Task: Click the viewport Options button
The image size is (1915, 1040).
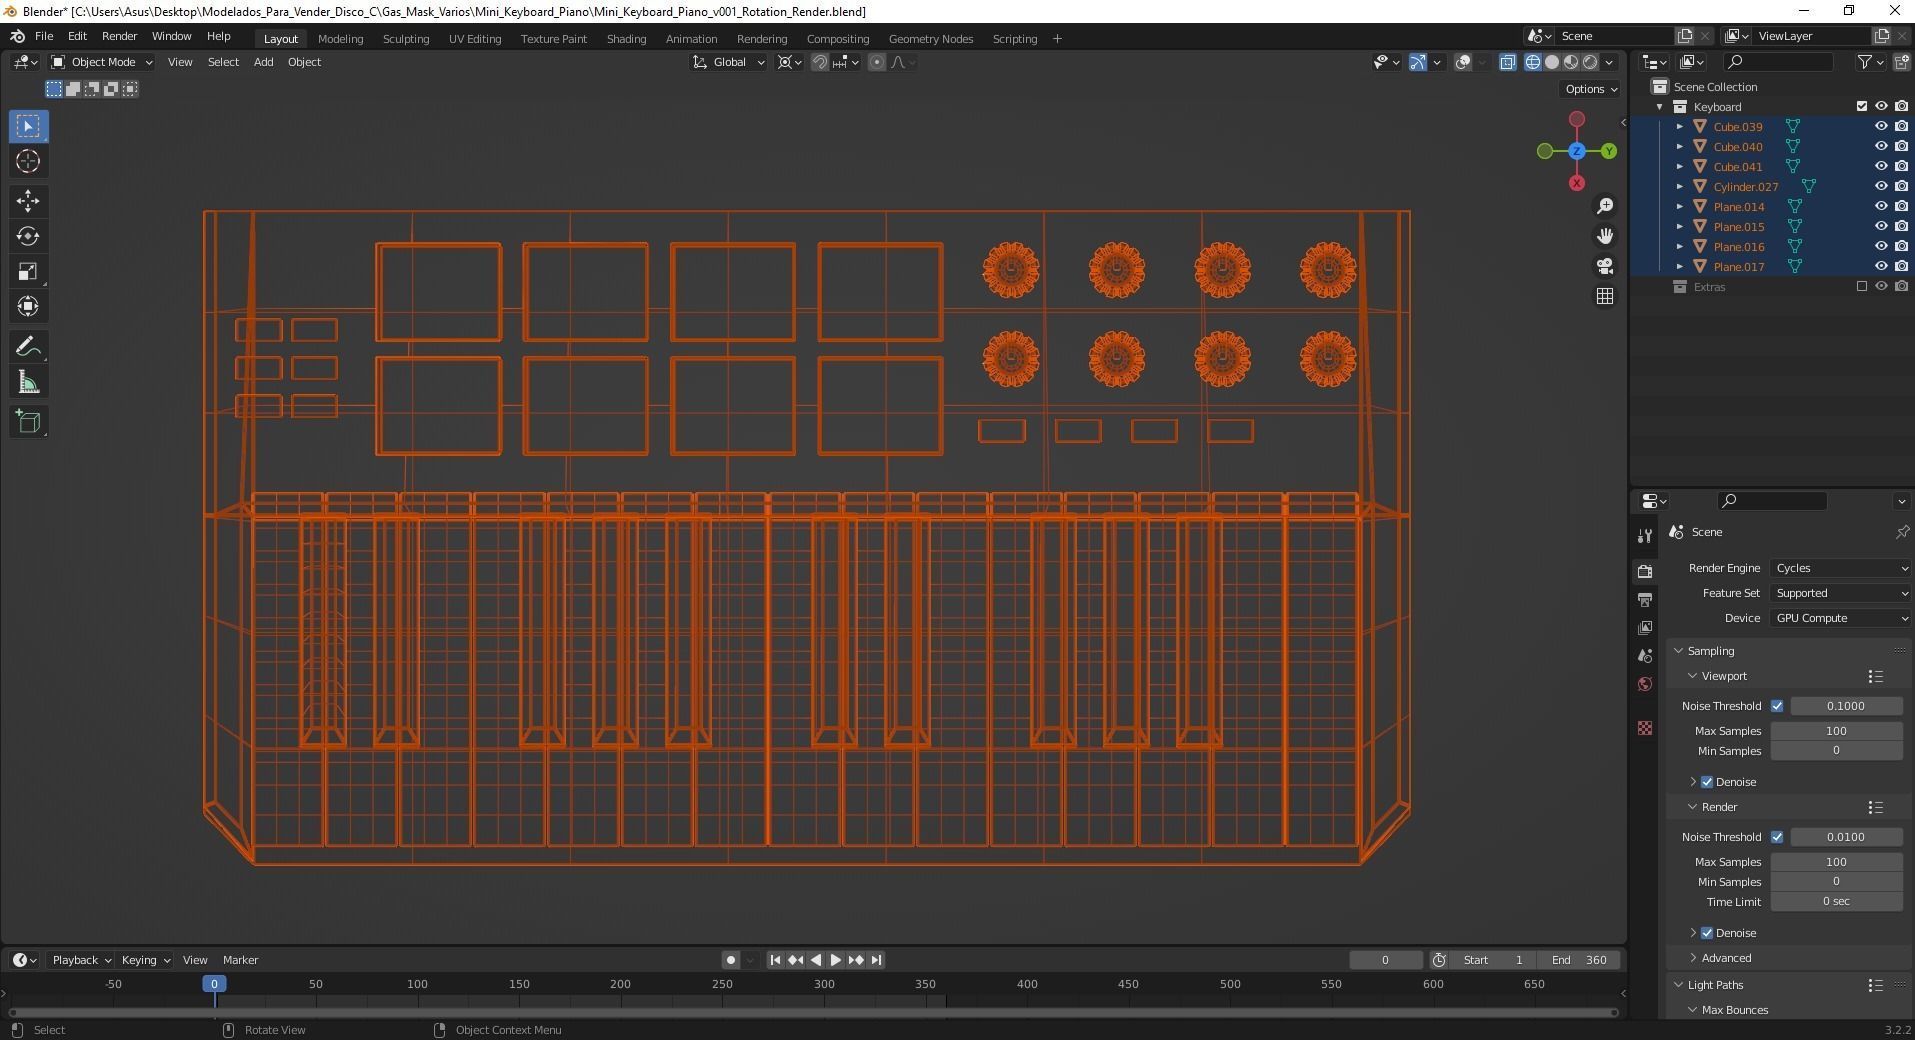Action: (x=1590, y=89)
